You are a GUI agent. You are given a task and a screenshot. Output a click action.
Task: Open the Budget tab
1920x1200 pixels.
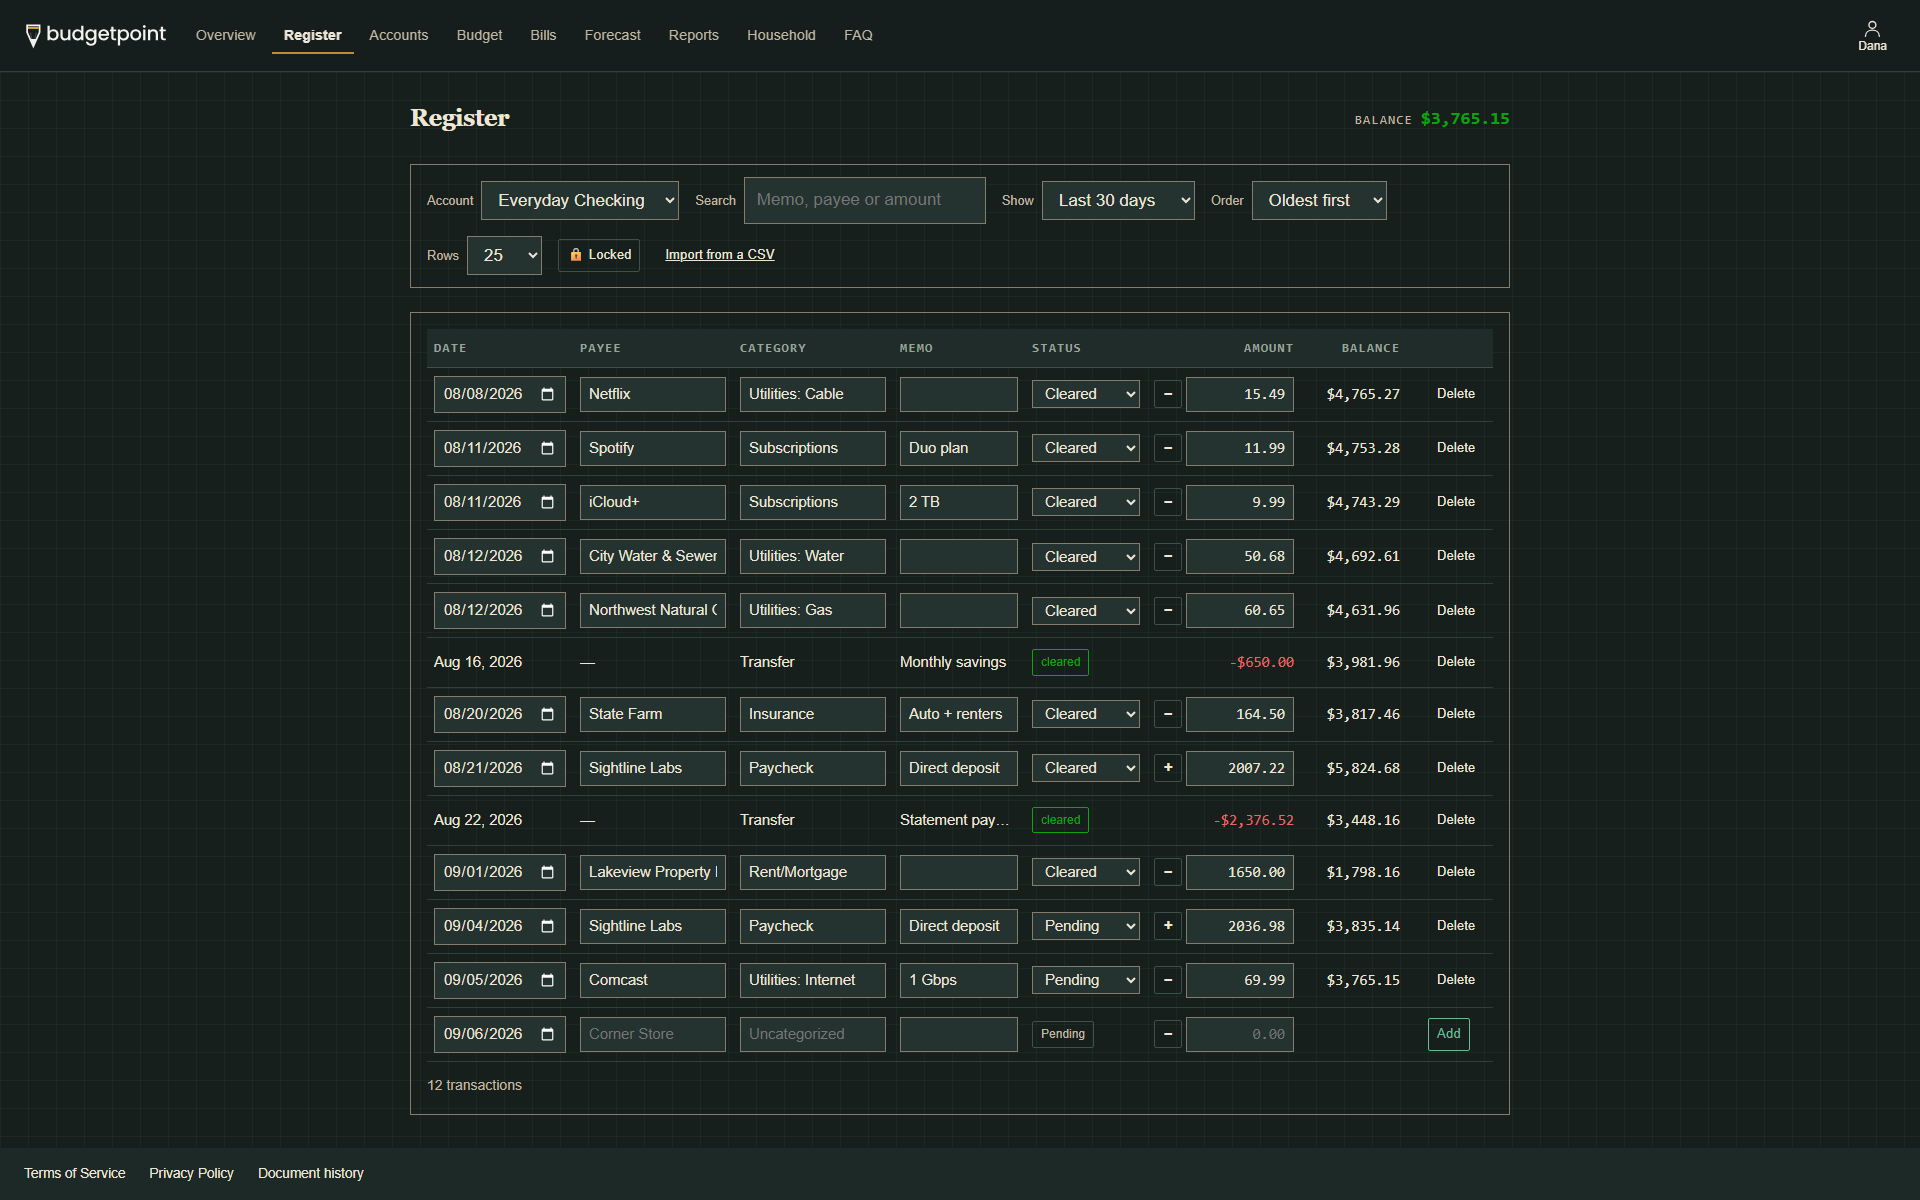(479, 35)
